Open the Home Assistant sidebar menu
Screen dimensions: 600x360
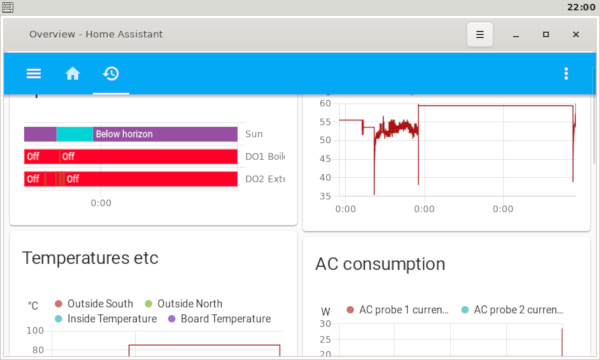pyautogui.click(x=34, y=73)
